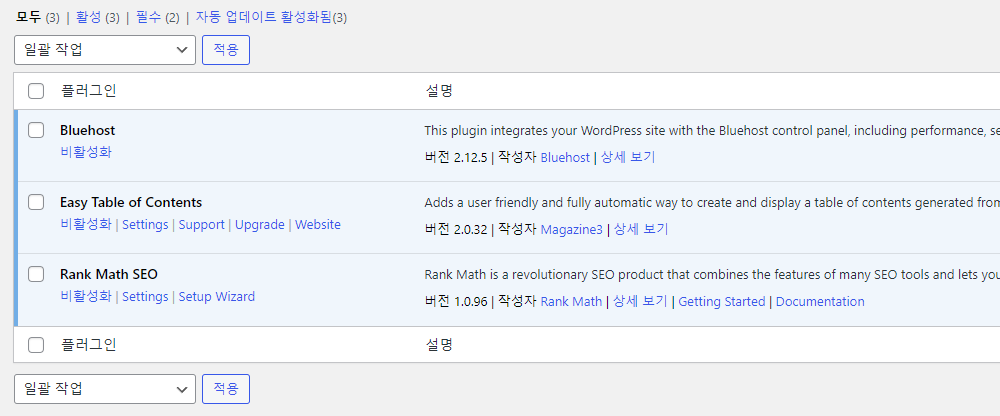1000x416 pixels.
Task: Click the Easy Table of Contents description
Action: (712, 203)
